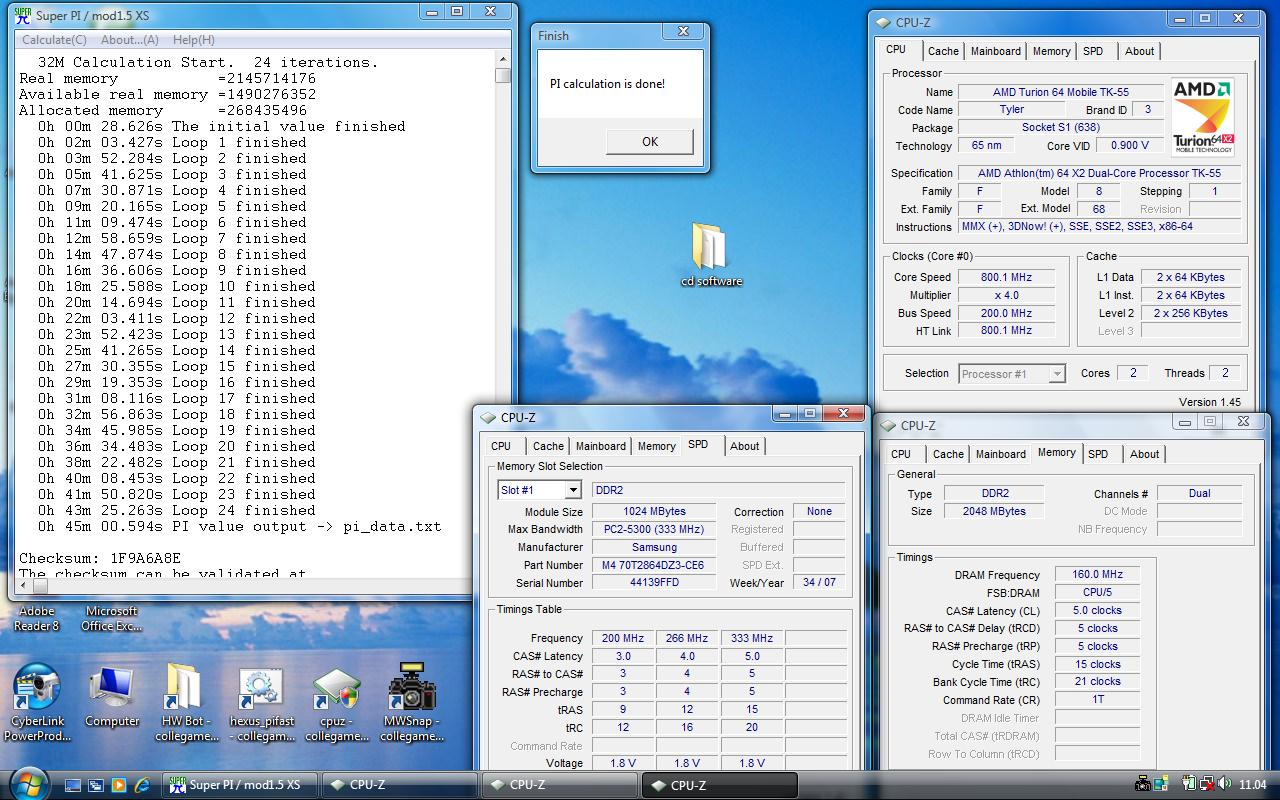Open the cd software desktop folder
The image size is (1280, 800).
tap(711, 255)
